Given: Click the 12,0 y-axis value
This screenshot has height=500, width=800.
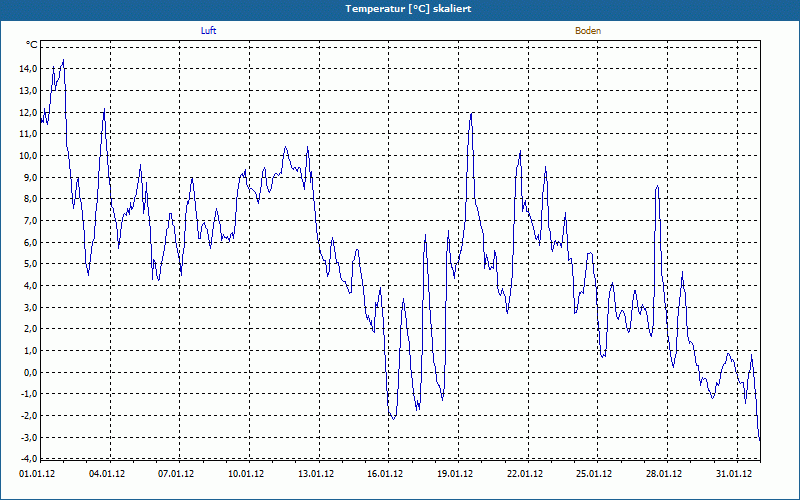Looking at the screenshot, I should tap(28, 112).
